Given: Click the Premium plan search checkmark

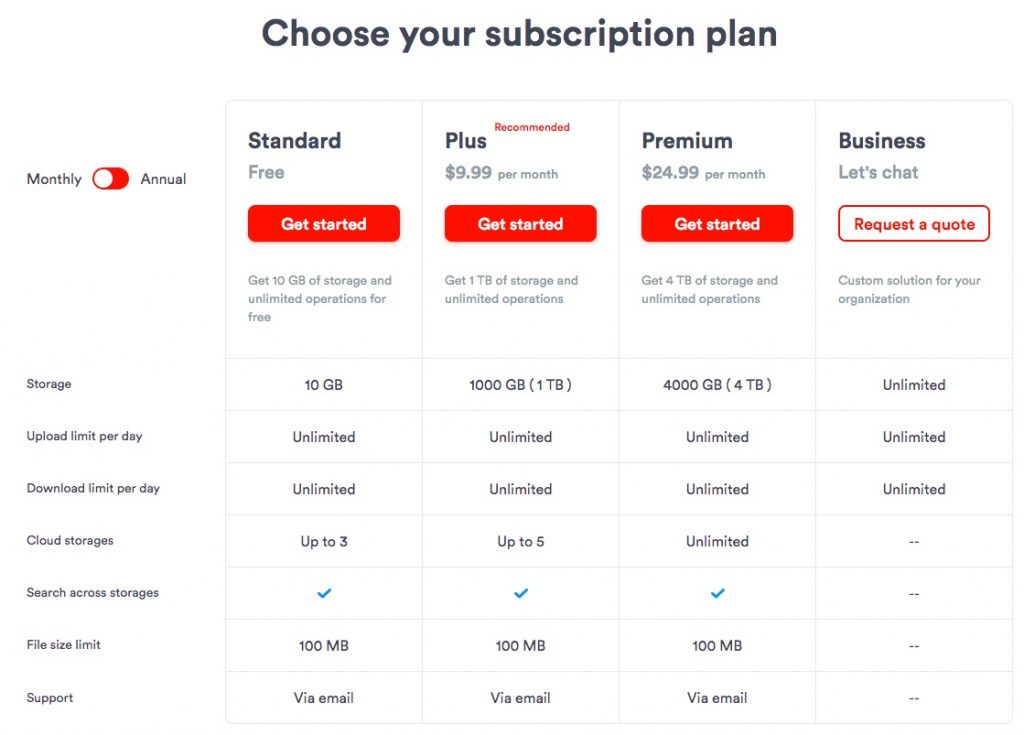Looking at the screenshot, I should click(717, 593).
